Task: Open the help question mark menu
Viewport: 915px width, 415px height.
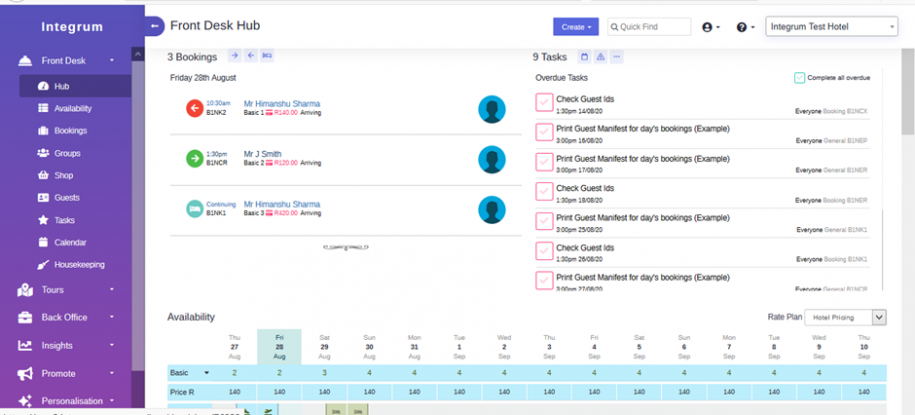Action: click(745, 27)
